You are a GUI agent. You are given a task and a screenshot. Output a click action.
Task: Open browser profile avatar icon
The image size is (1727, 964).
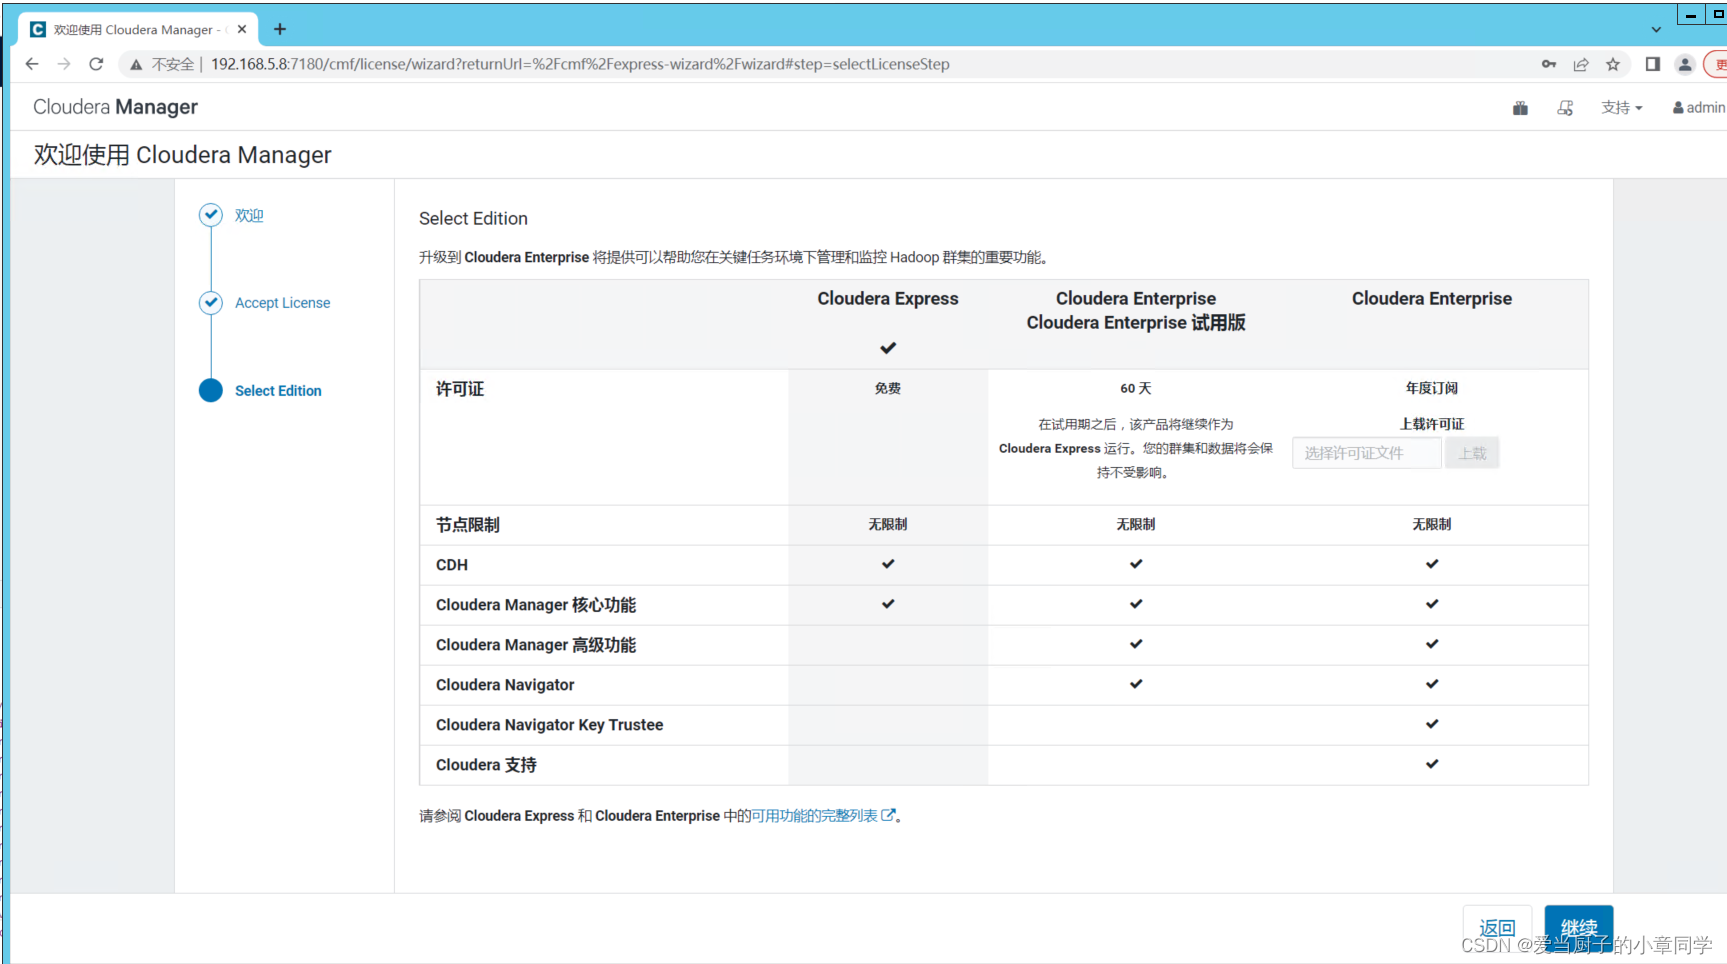tap(1685, 64)
